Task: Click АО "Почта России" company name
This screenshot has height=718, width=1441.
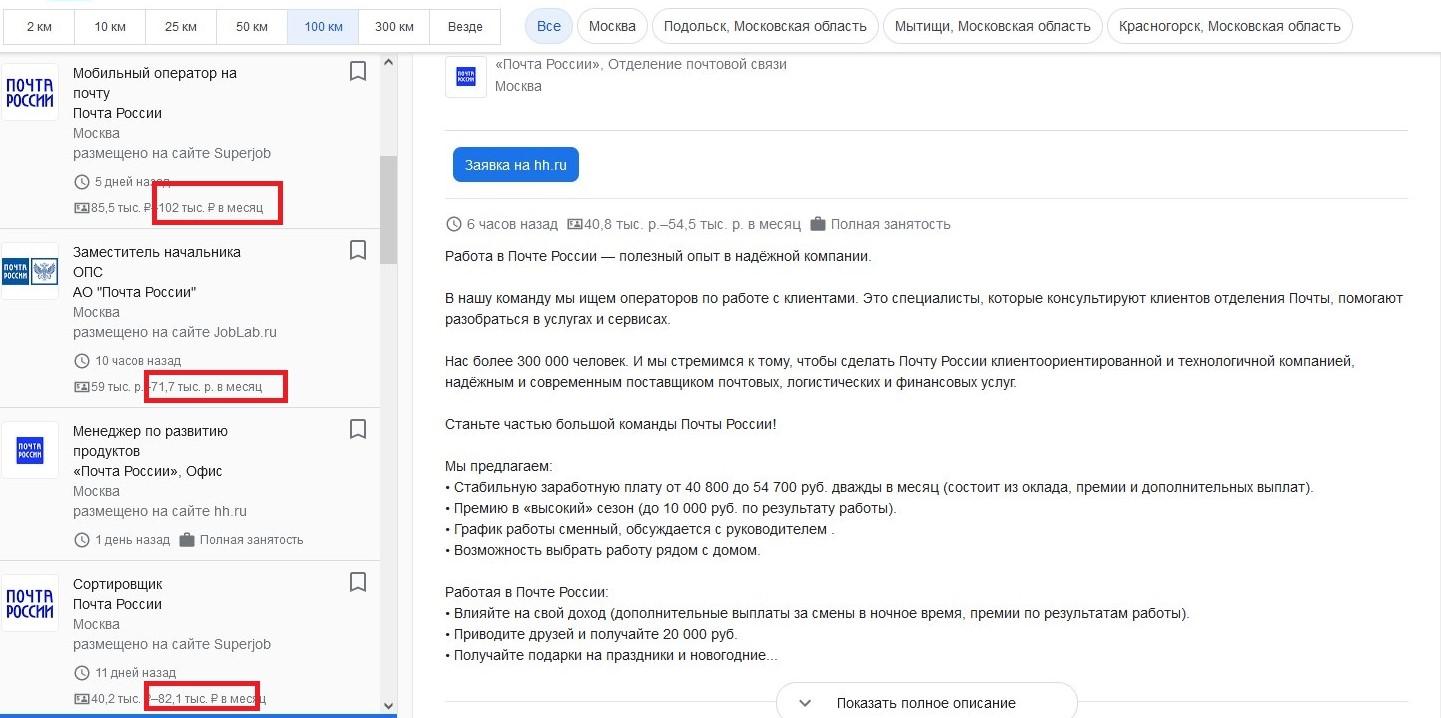Action: 135,292
